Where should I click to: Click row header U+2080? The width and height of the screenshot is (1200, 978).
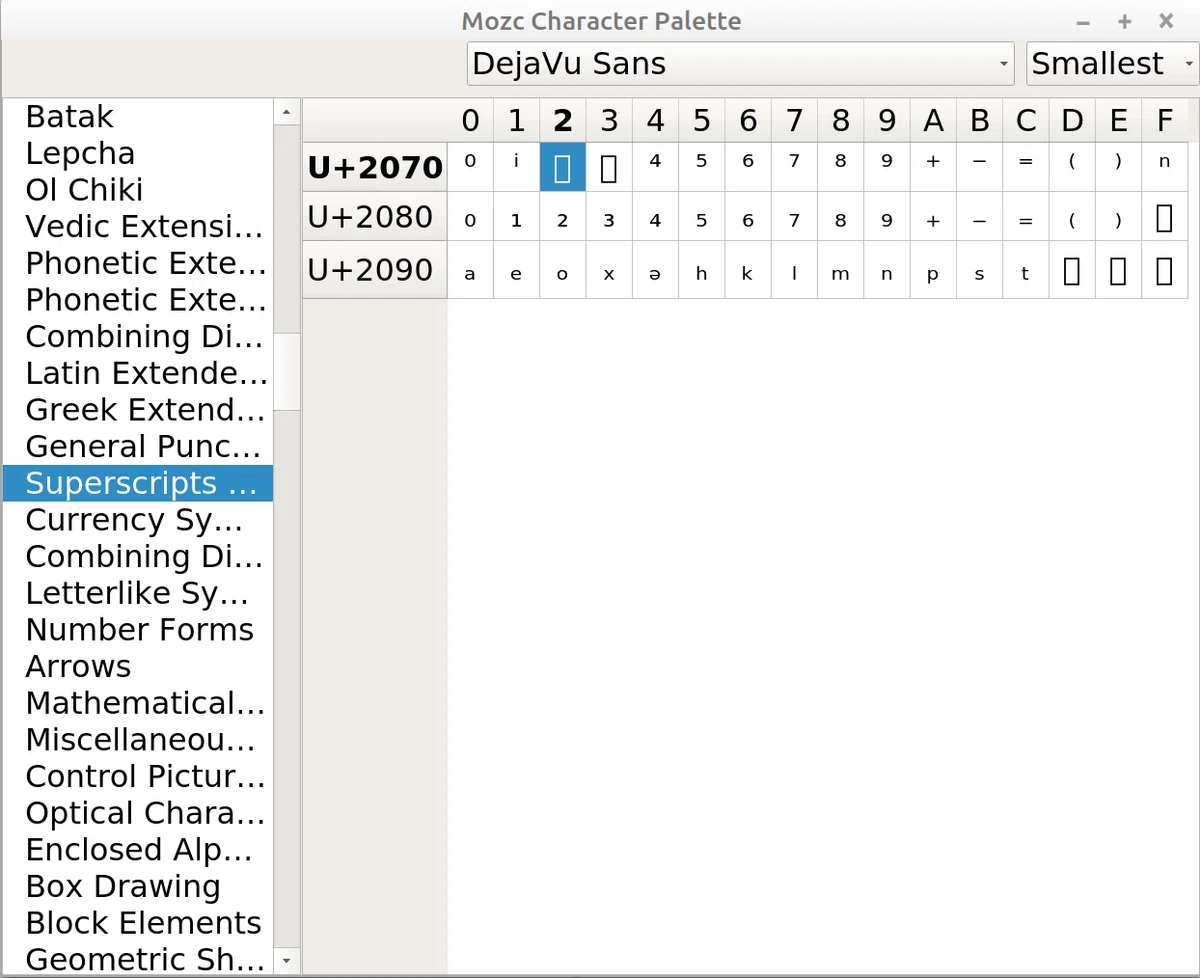point(375,217)
